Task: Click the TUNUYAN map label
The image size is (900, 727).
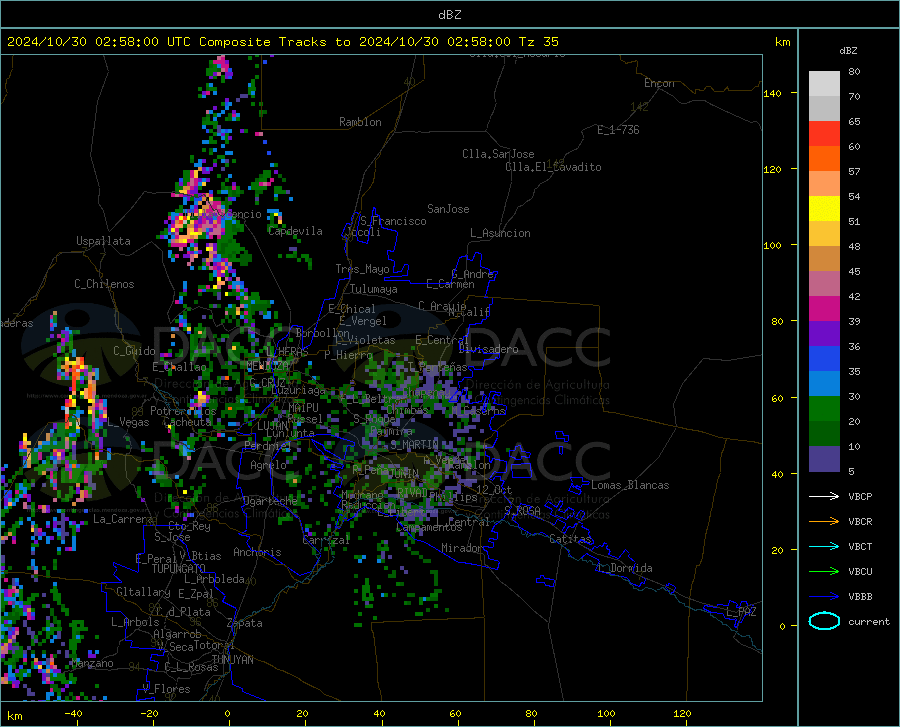Action: 232,660
